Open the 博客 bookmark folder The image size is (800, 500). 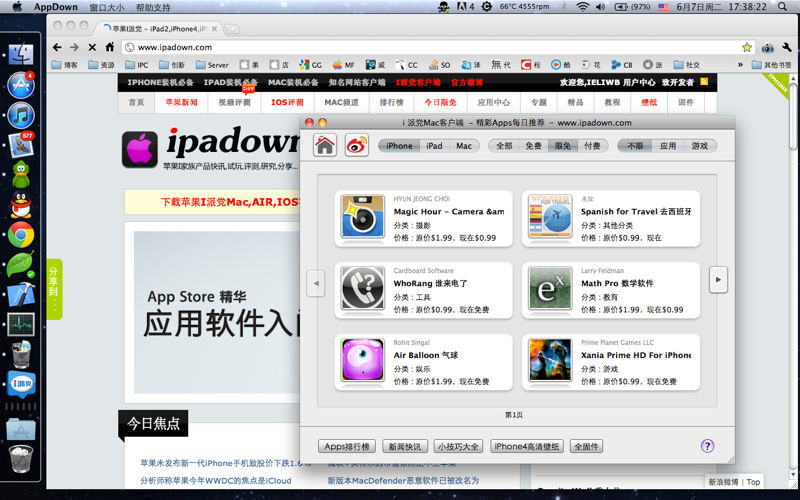pyautogui.click(x=65, y=65)
